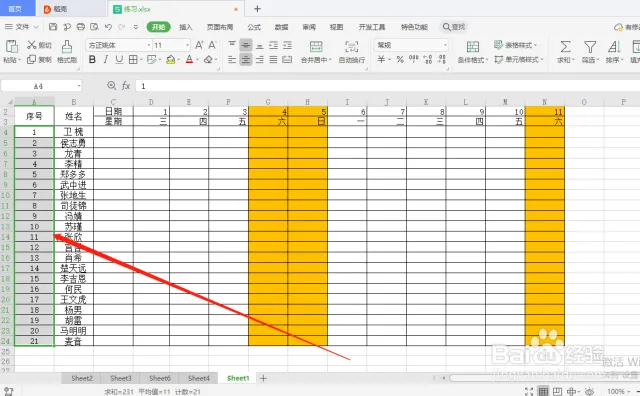Image resolution: width=640 pixels, height=396 pixels.
Task: Apply Italic formatting to selection
Action: pos(106,60)
